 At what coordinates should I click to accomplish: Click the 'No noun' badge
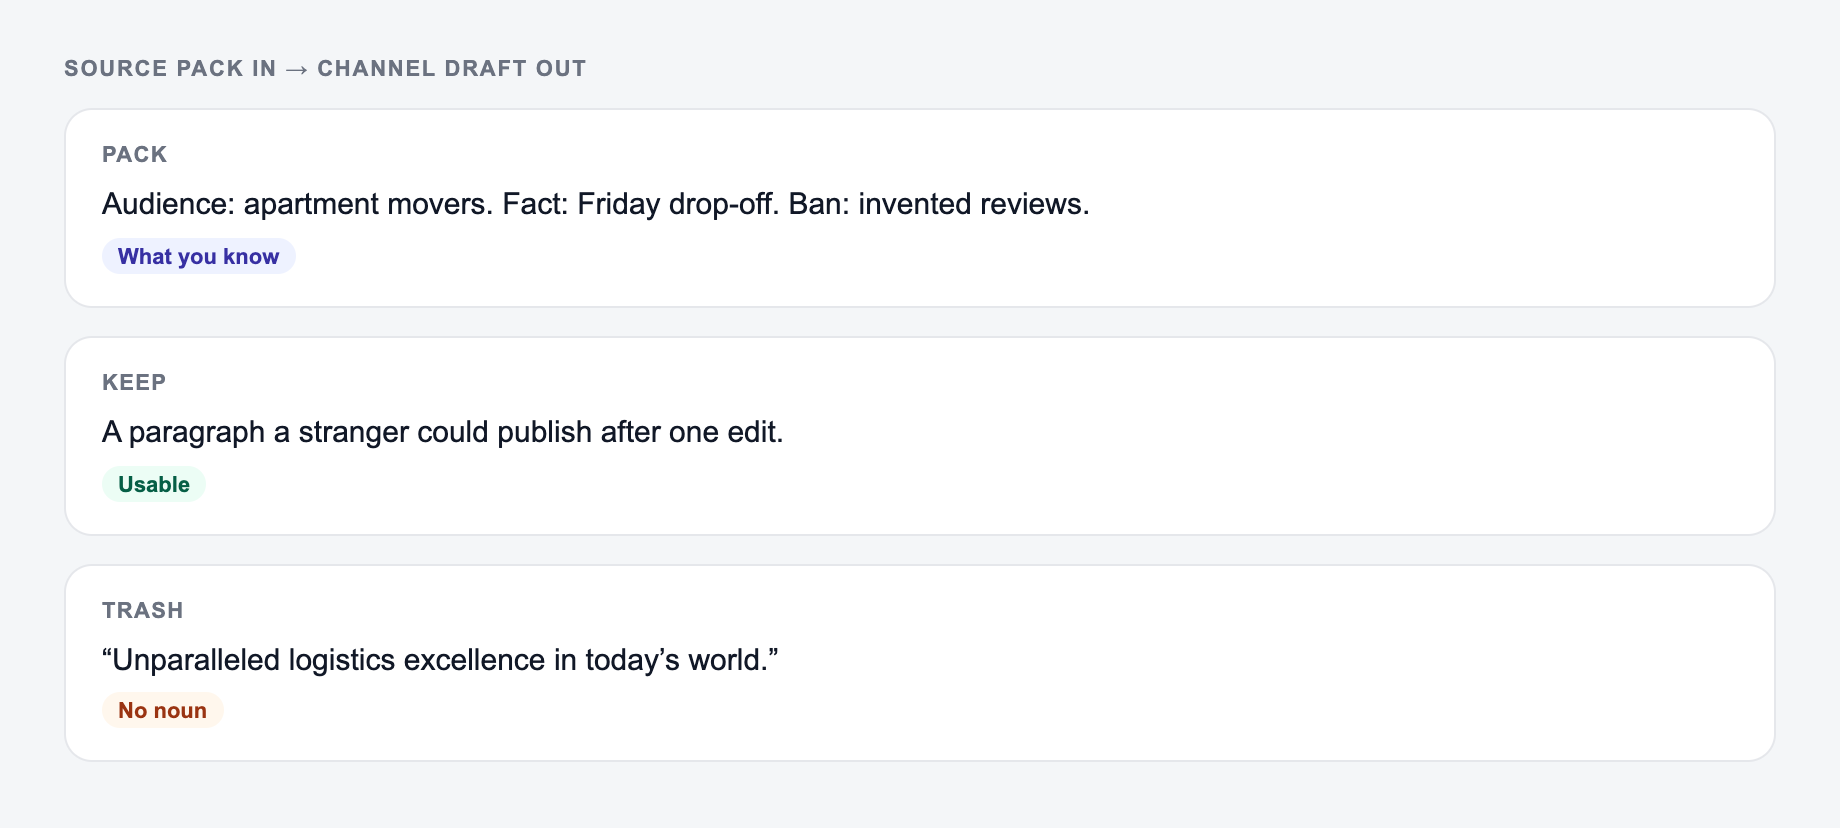click(x=162, y=710)
